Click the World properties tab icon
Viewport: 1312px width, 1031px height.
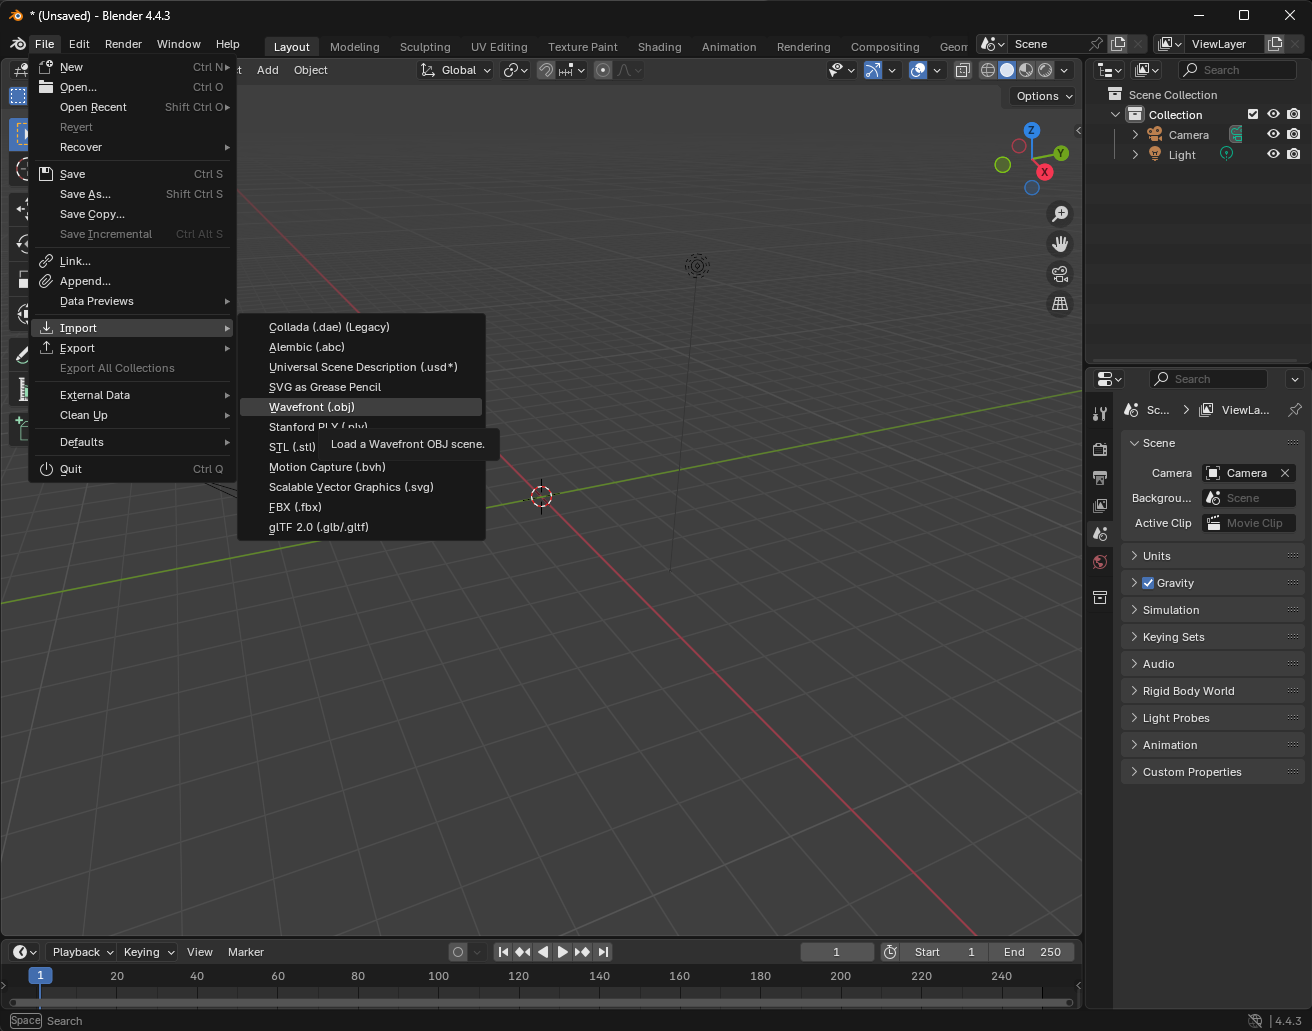click(x=1100, y=562)
